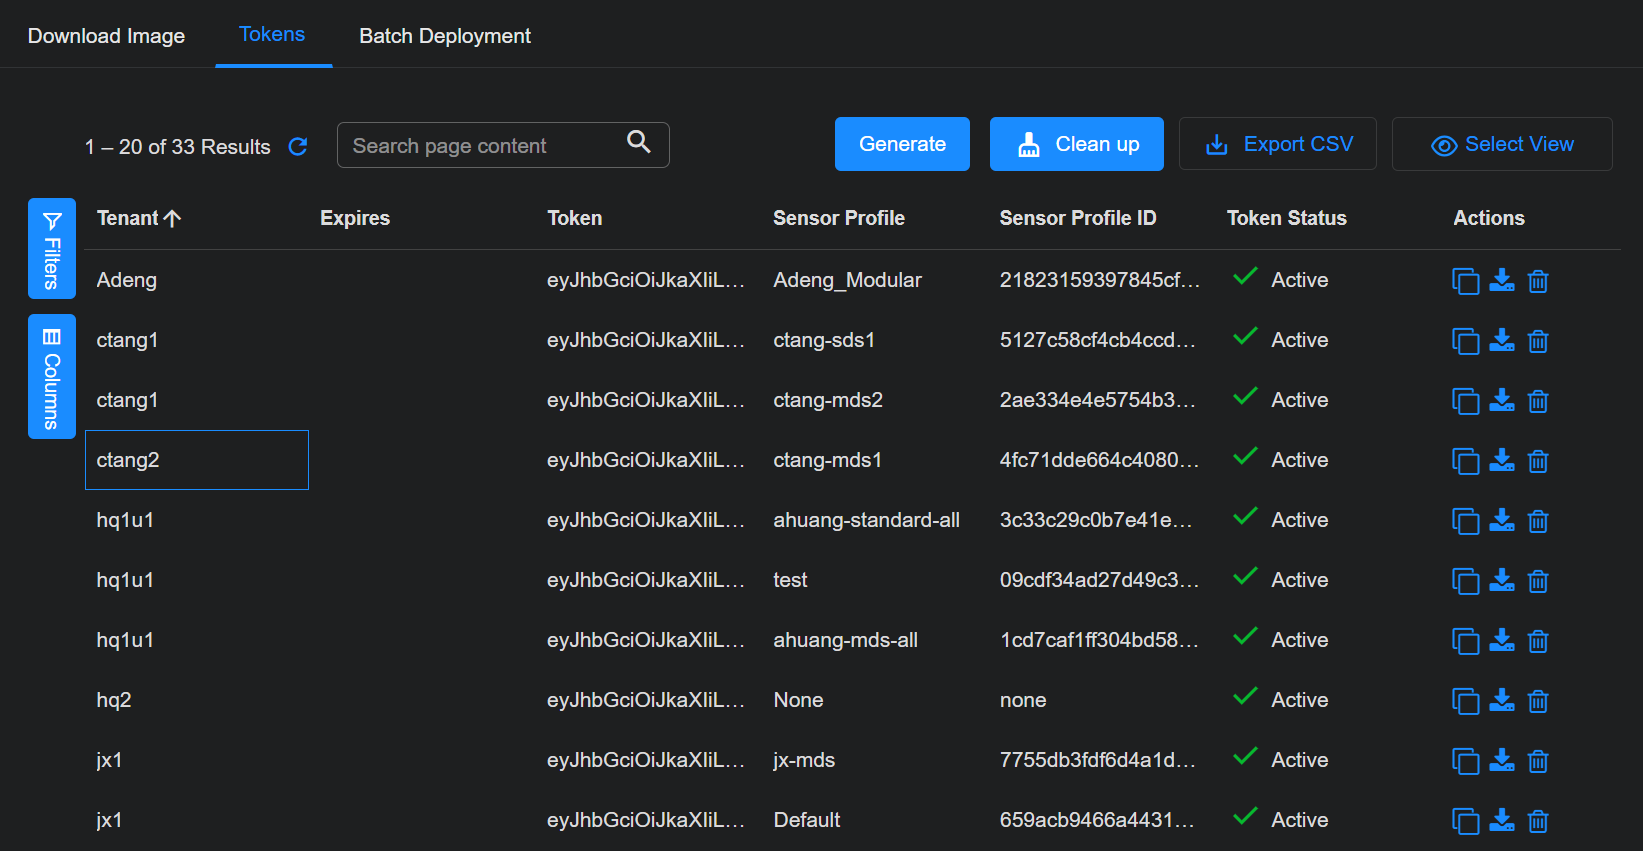Download the ahuang-standard-all token
The image size is (1643, 851).
point(1501,521)
